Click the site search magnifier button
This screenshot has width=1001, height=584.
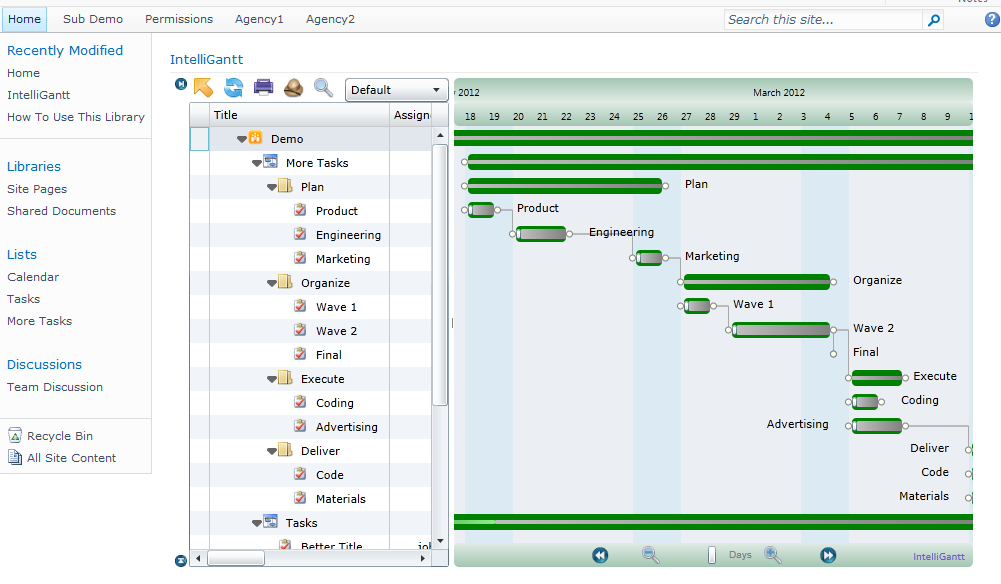[933, 19]
